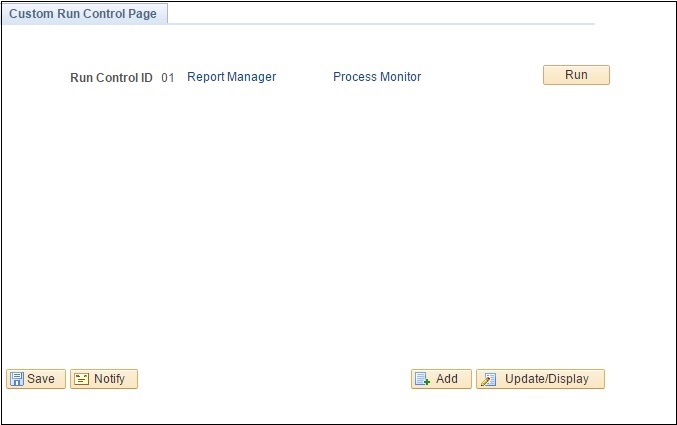Save the run control page

[x=36, y=379]
